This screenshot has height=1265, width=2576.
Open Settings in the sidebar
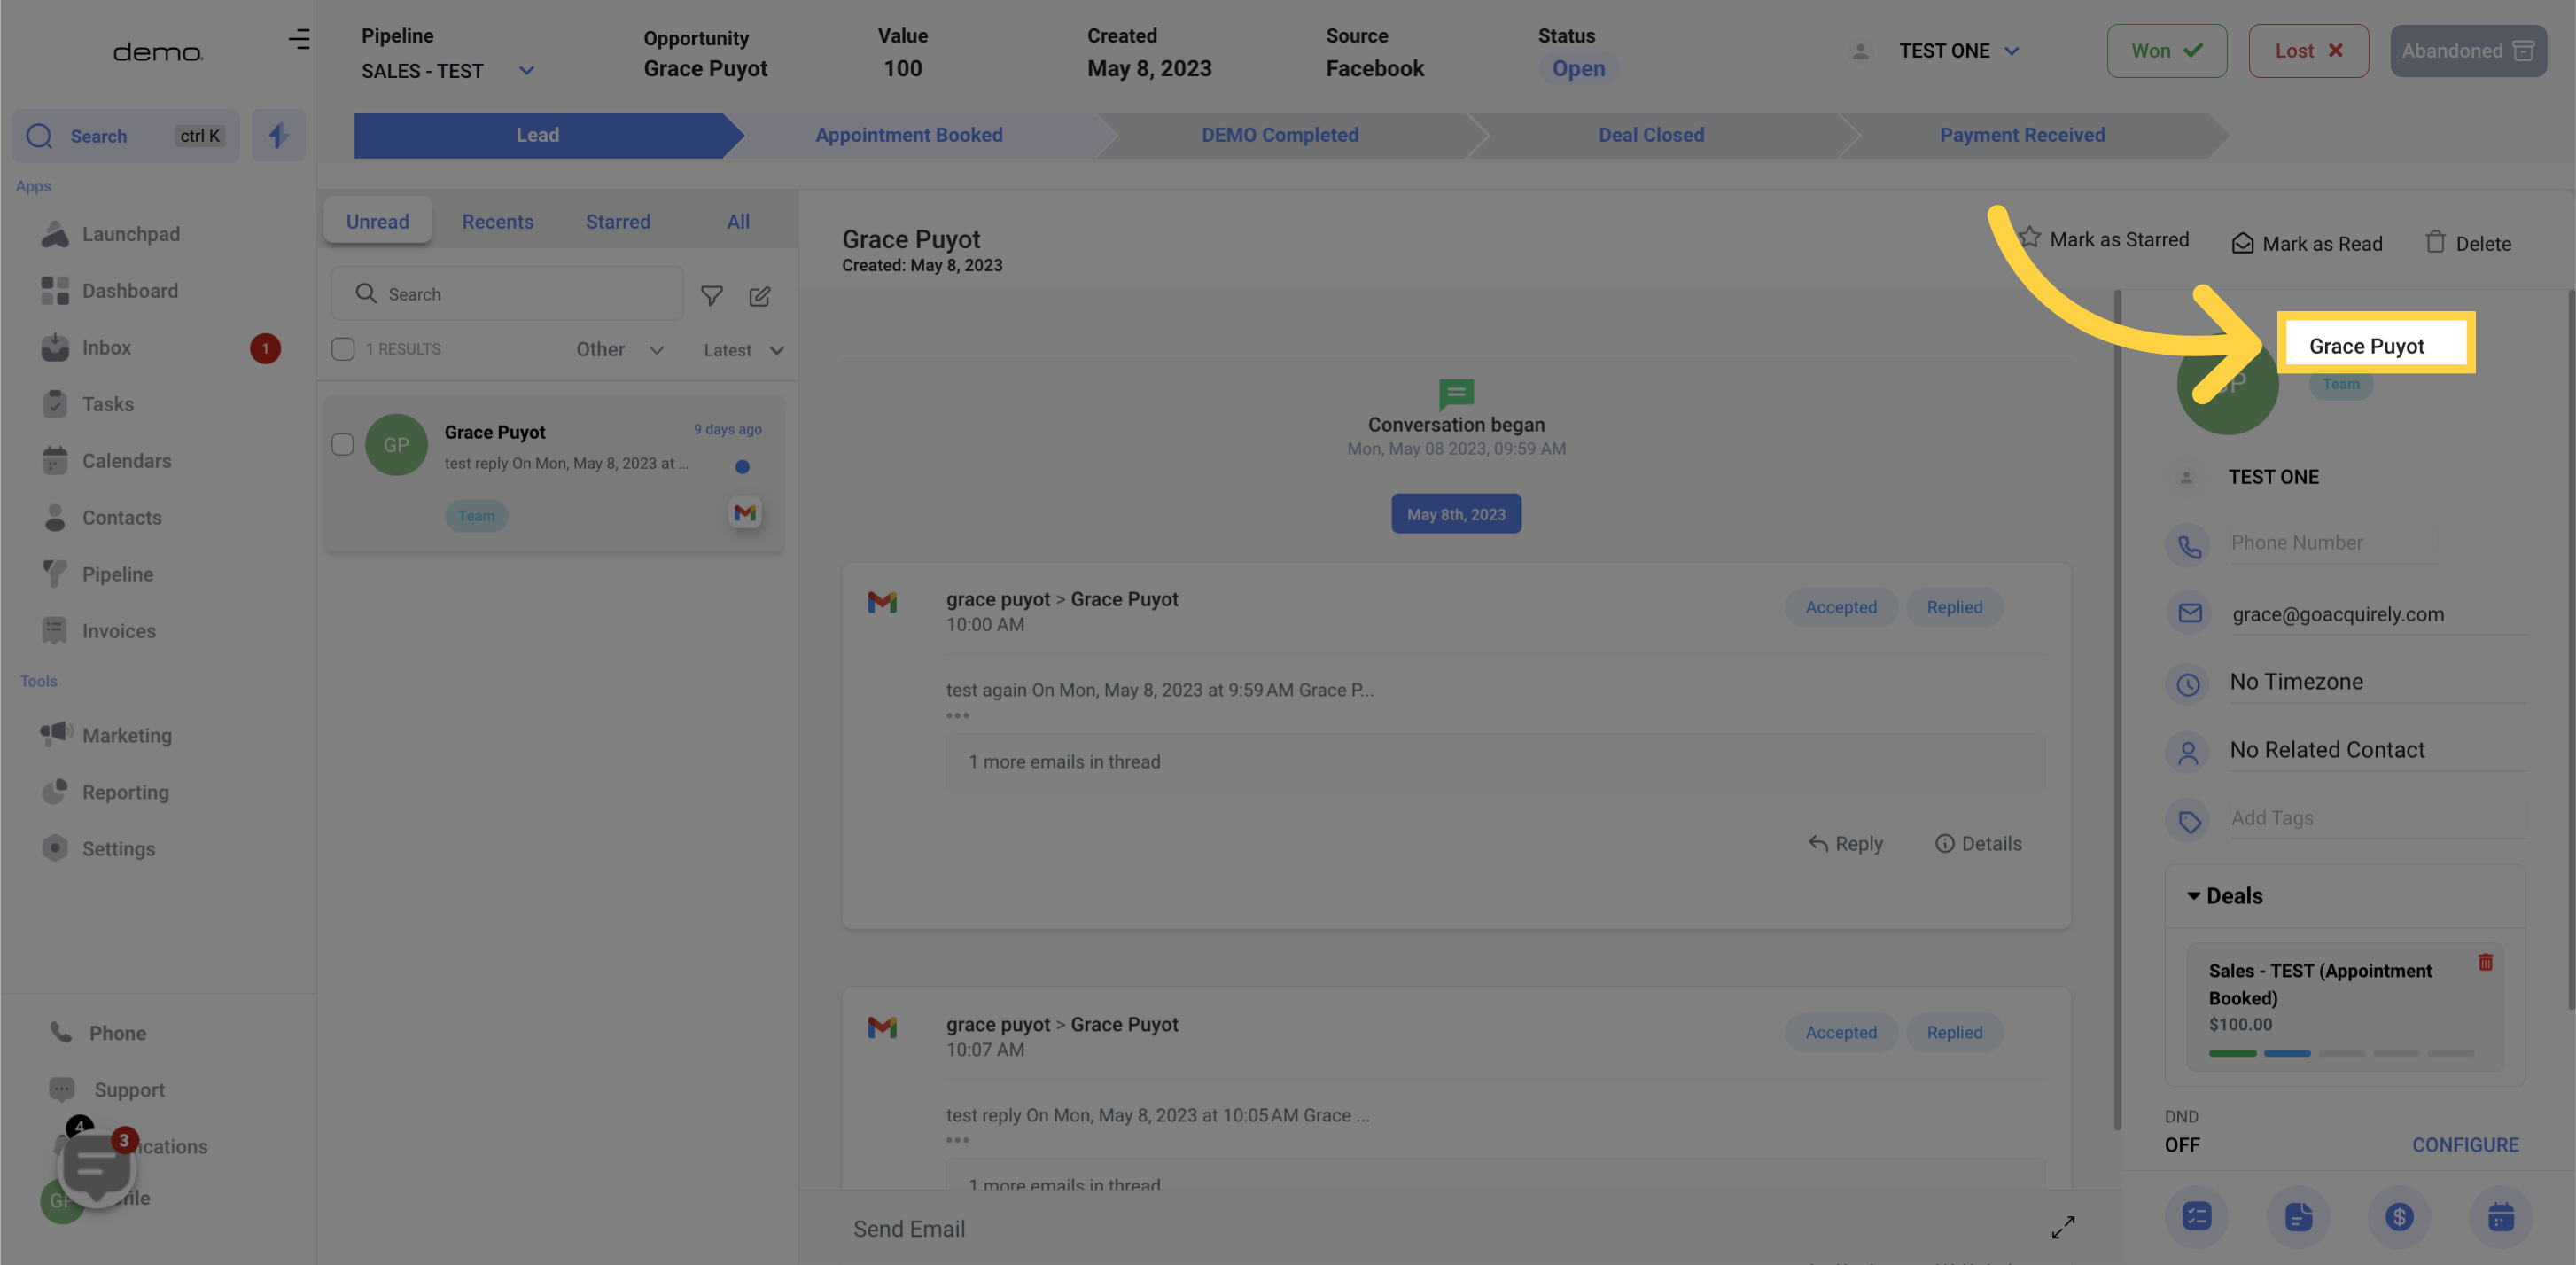pyautogui.click(x=99, y=849)
